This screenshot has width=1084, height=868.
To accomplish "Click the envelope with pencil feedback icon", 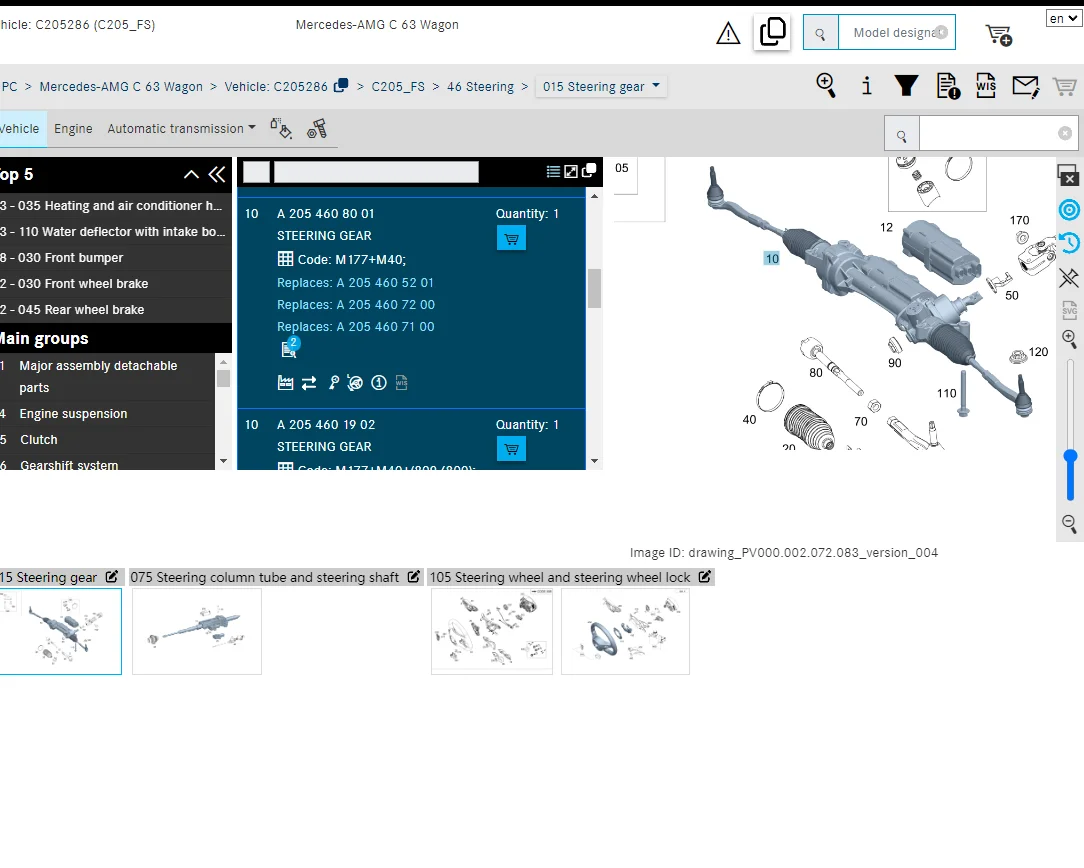I will pyautogui.click(x=1025, y=86).
